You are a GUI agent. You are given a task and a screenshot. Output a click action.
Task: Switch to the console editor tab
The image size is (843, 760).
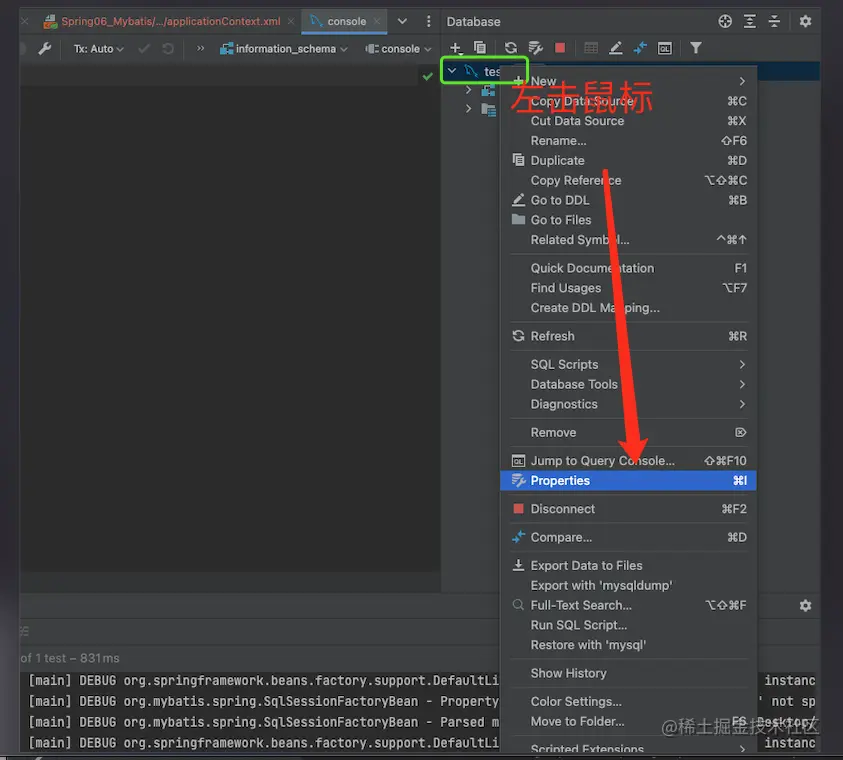346,21
